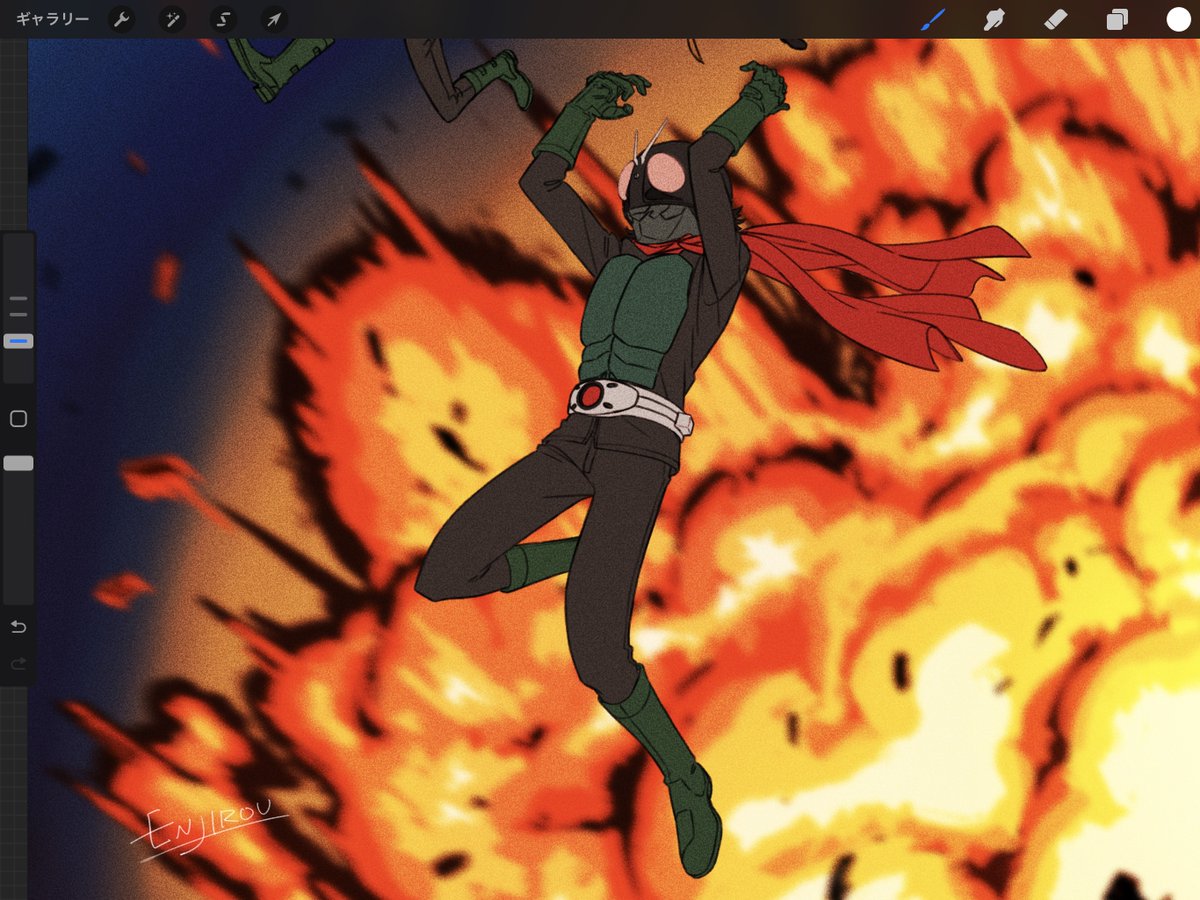Open the white color picker circle
This screenshot has height=900, width=1200.
(x=1178, y=19)
